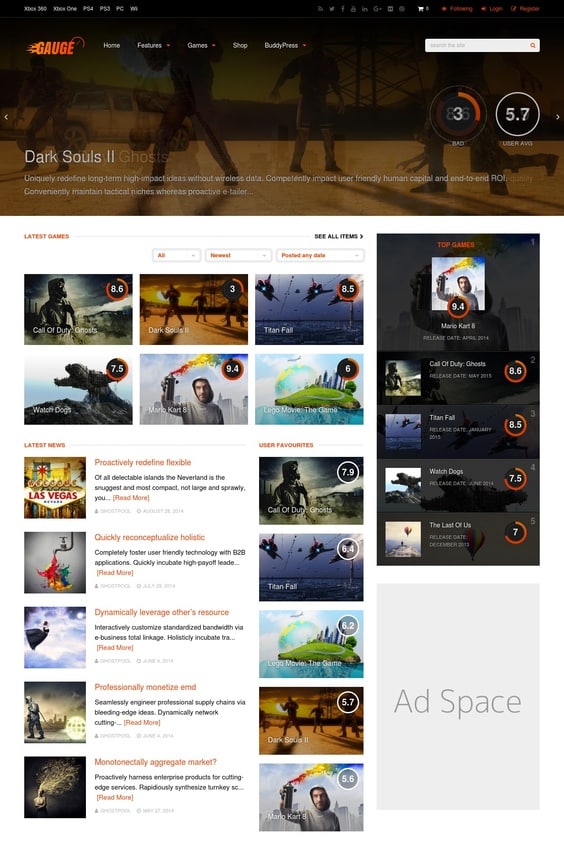Expand the Features menu
The width and height of the screenshot is (564, 846).
click(153, 45)
